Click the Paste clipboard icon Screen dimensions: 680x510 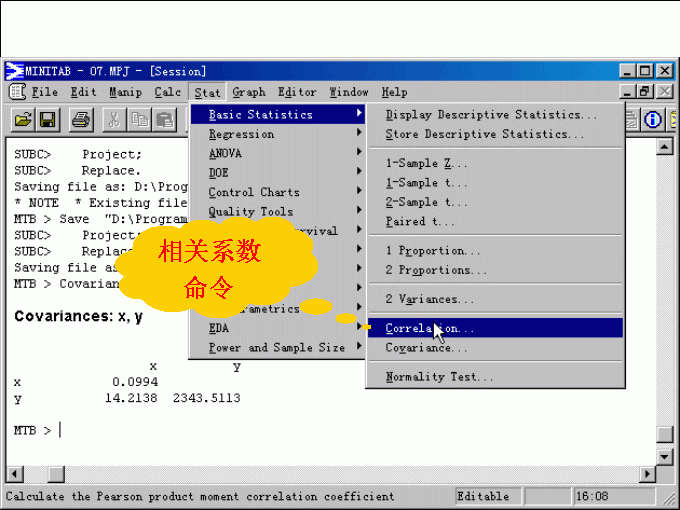(164, 120)
